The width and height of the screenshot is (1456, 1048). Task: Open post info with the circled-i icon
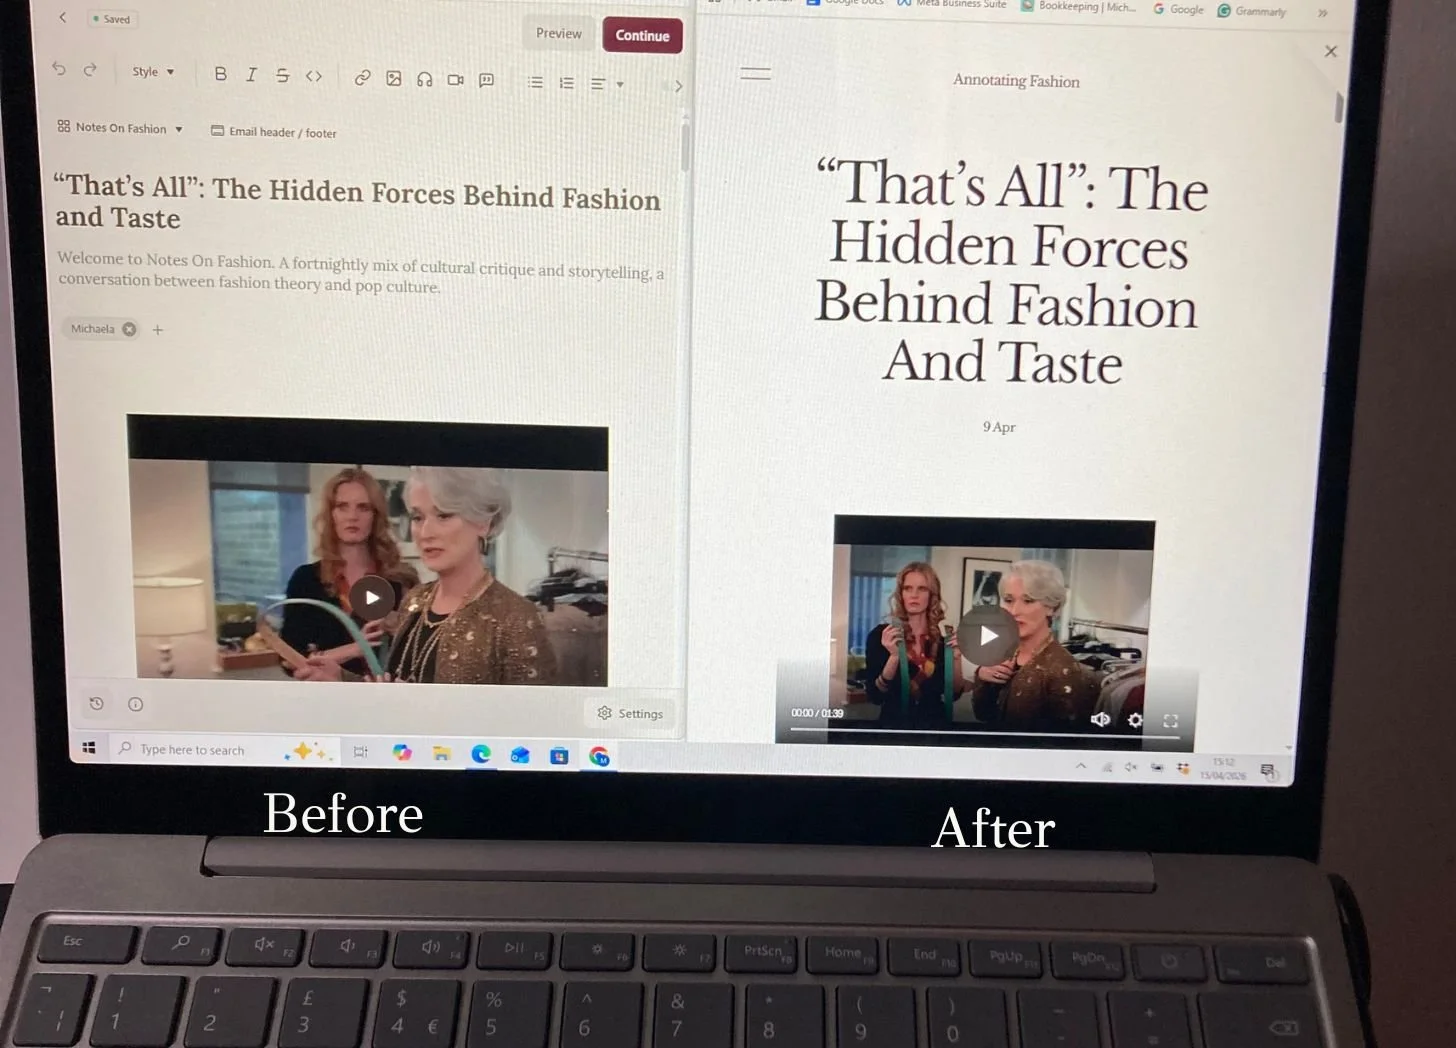136,705
